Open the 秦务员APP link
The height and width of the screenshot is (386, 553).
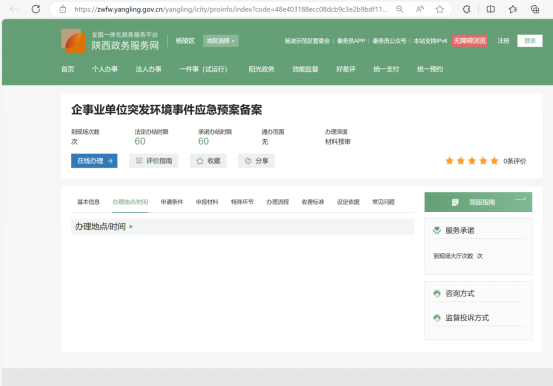coord(351,41)
